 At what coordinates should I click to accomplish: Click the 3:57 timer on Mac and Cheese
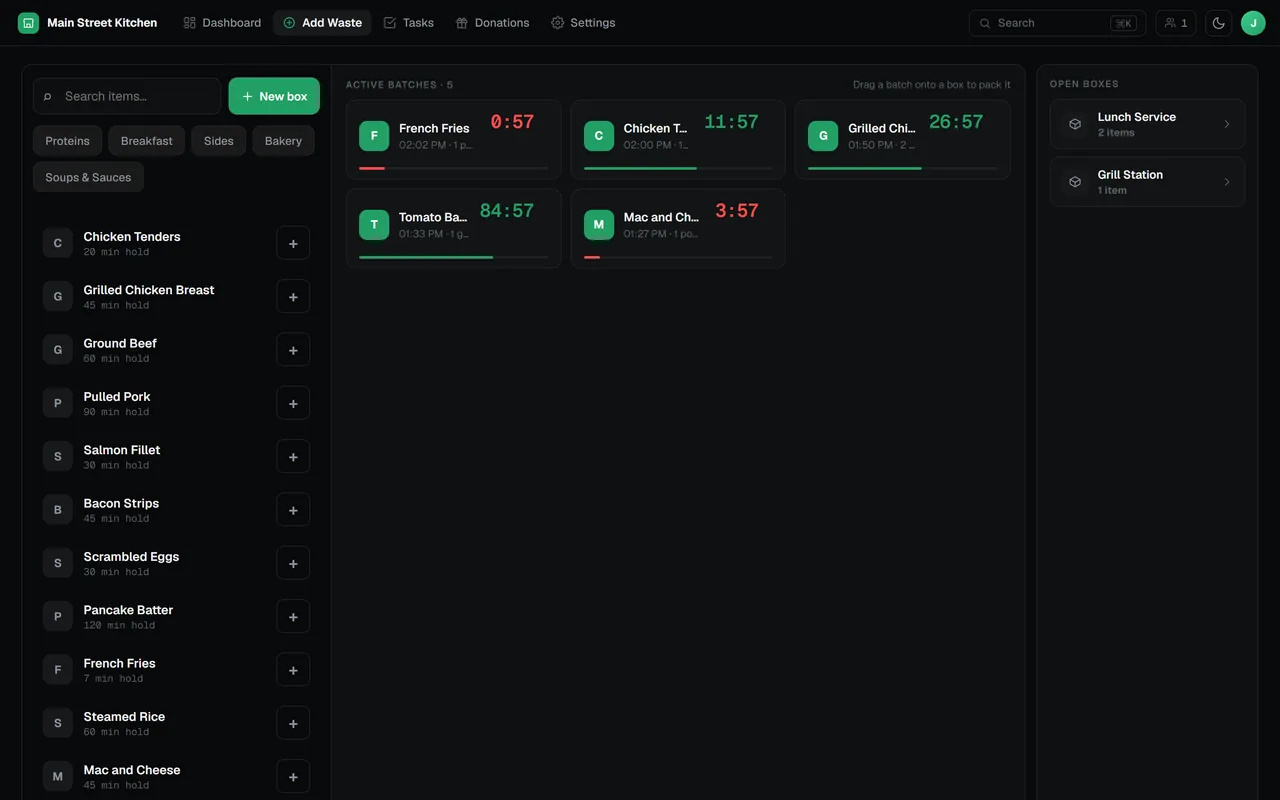pyautogui.click(x=737, y=211)
